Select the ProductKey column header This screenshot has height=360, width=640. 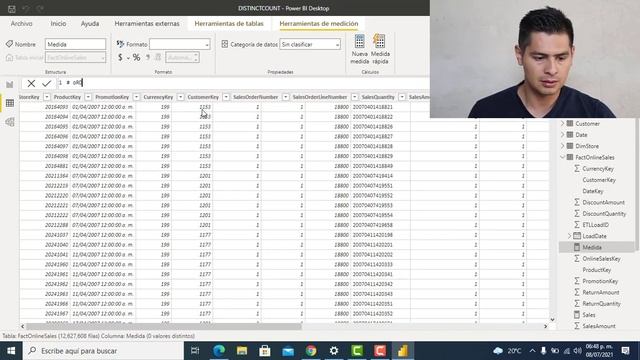[67, 97]
